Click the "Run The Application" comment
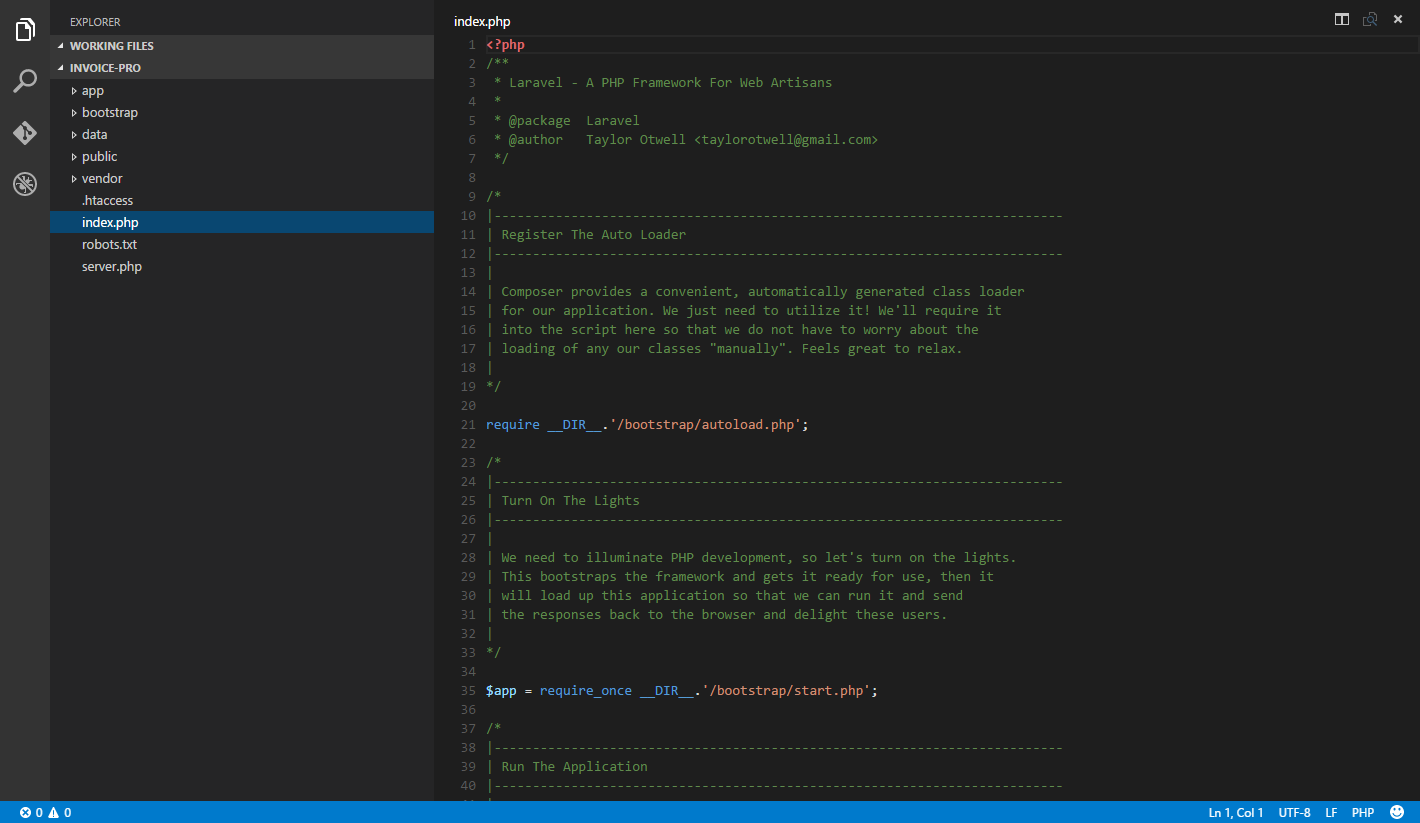This screenshot has height=823, width=1420. (x=575, y=767)
